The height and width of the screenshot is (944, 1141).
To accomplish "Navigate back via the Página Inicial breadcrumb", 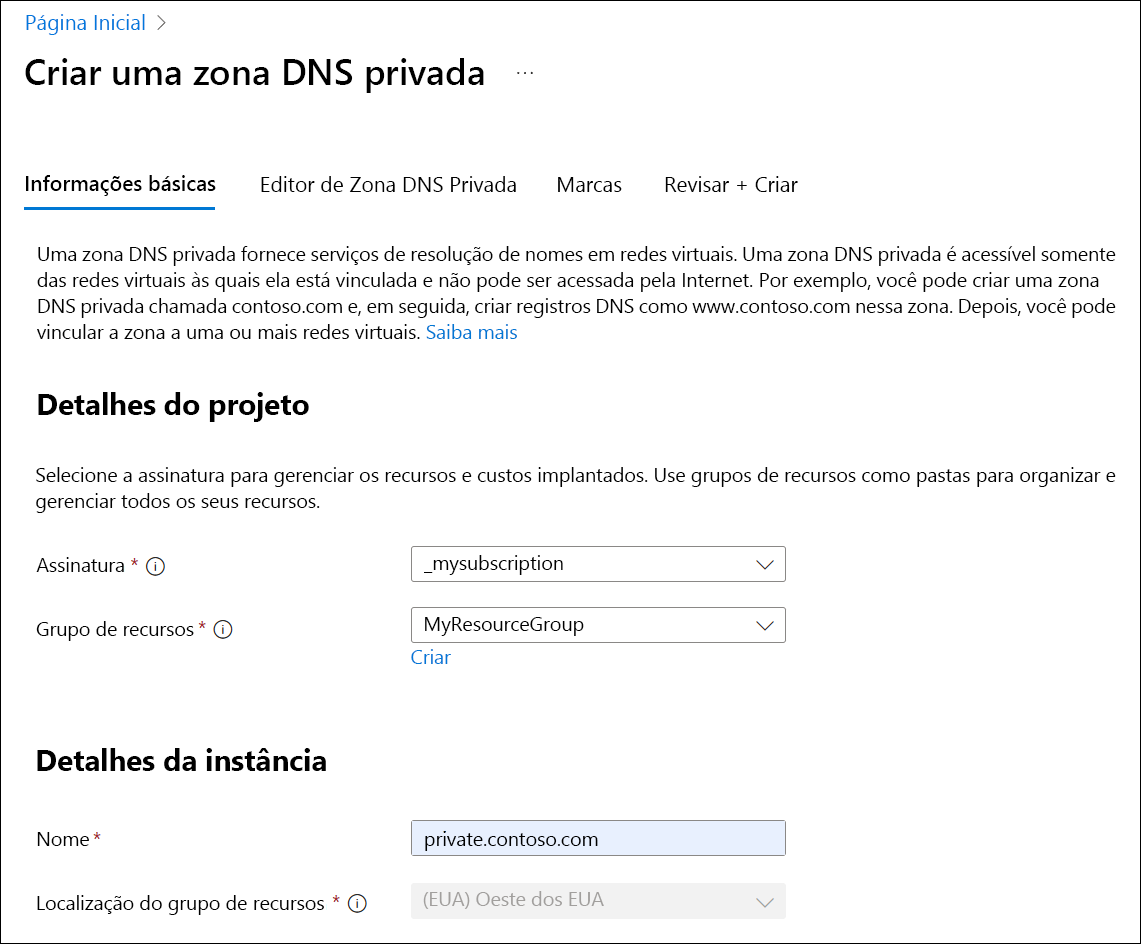I will [x=83, y=21].
